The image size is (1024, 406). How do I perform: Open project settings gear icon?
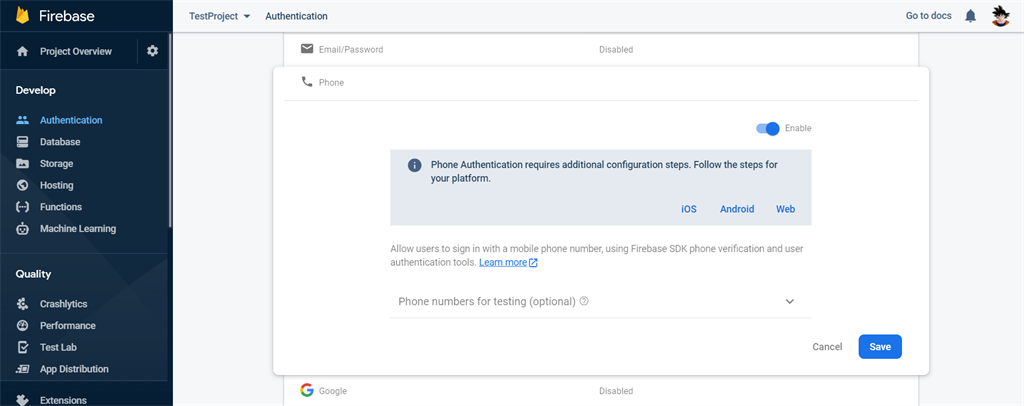click(152, 50)
